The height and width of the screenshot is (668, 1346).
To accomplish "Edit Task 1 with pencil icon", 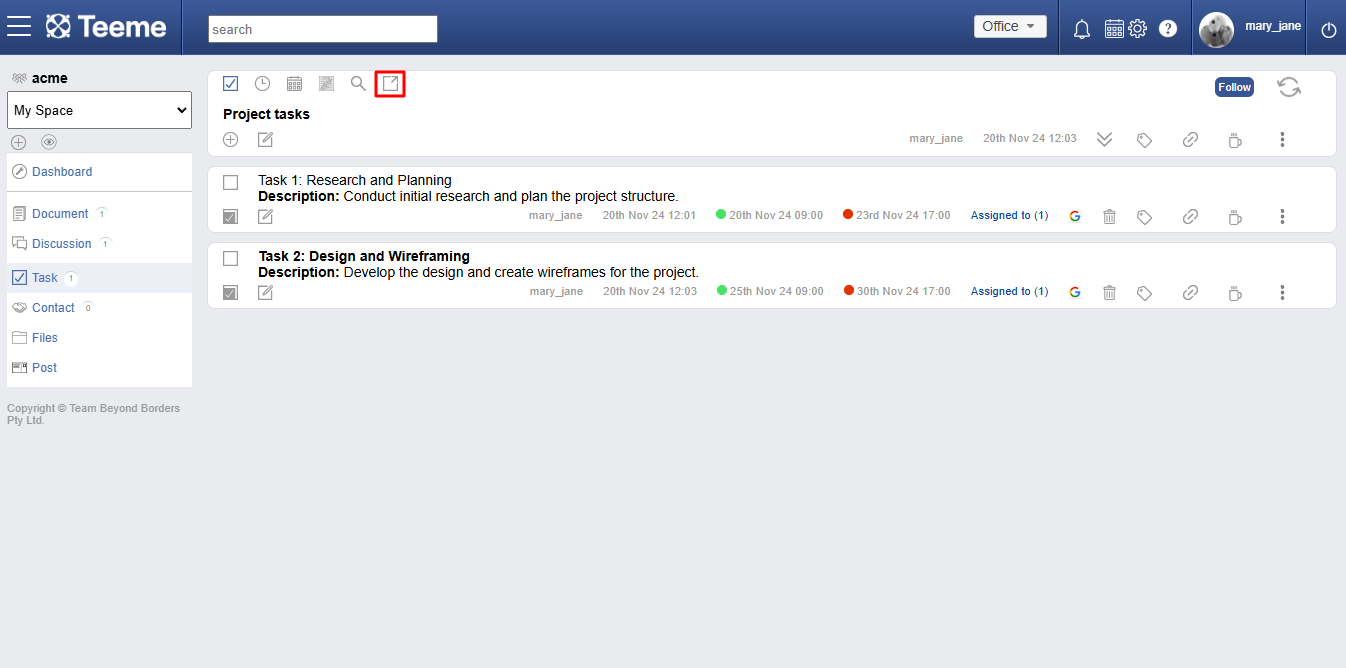I will tap(265, 216).
